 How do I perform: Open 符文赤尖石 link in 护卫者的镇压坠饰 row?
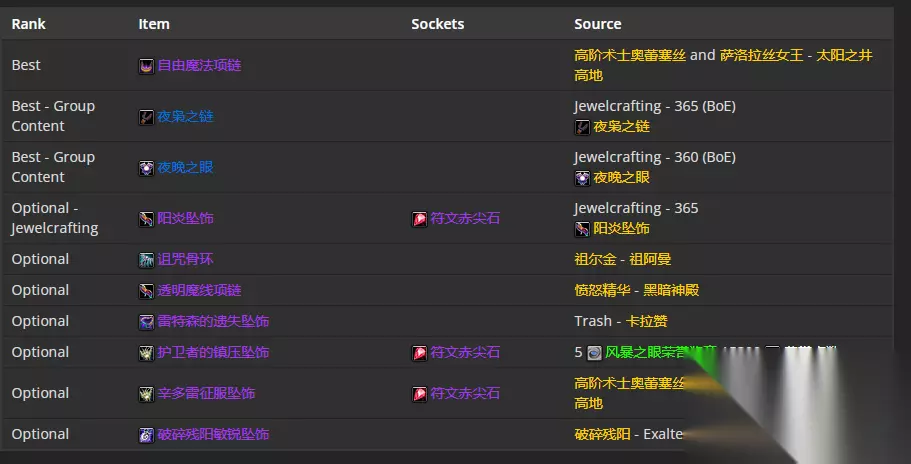(x=465, y=352)
